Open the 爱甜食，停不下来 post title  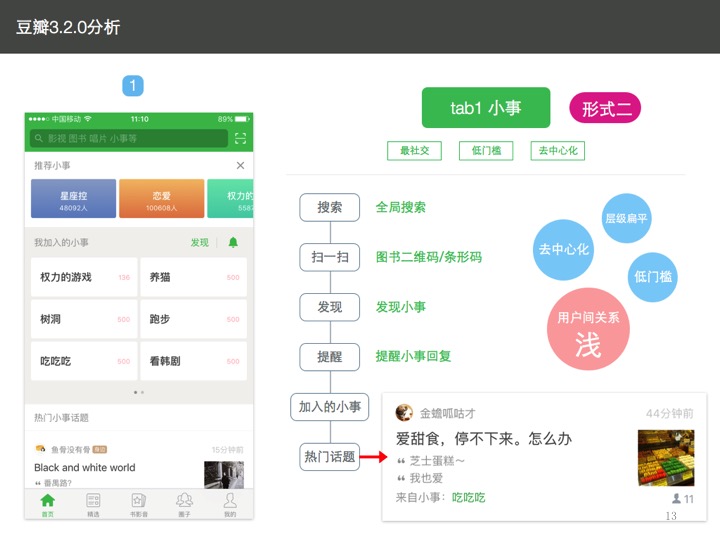click(x=484, y=439)
